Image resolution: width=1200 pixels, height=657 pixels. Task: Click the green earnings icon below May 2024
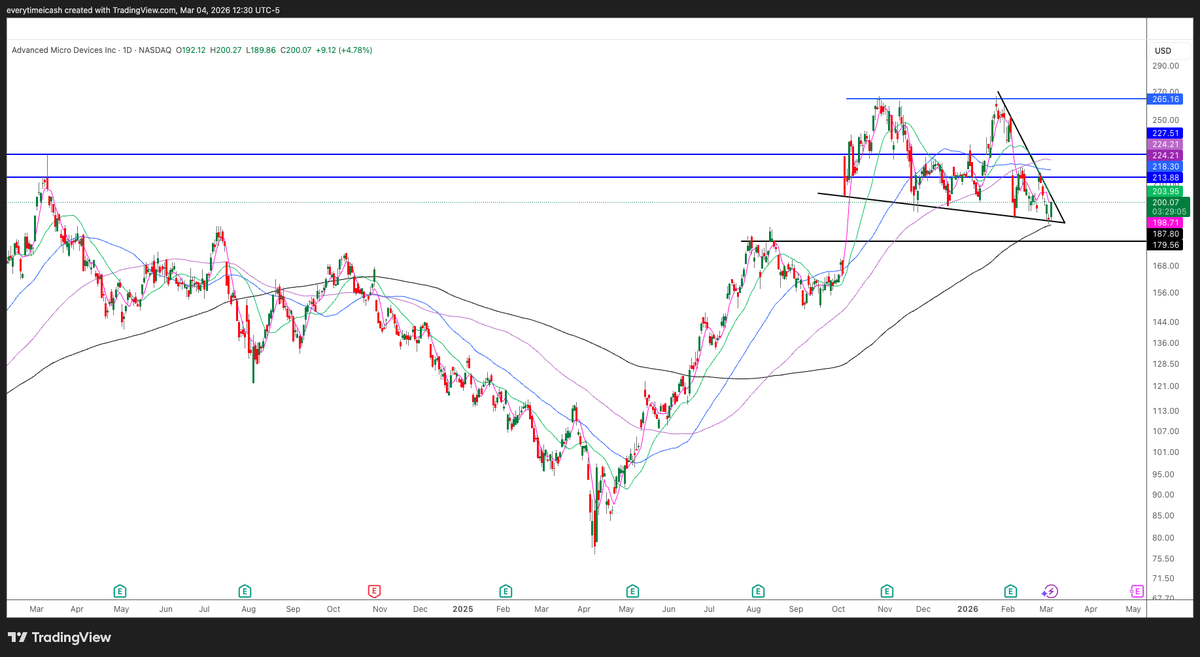click(x=120, y=591)
